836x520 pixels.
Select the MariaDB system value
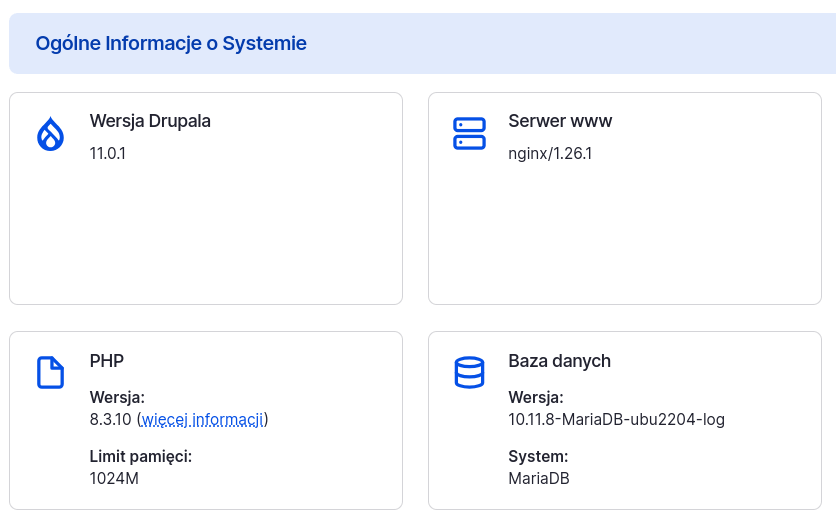pyautogui.click(x=539, y=478)
